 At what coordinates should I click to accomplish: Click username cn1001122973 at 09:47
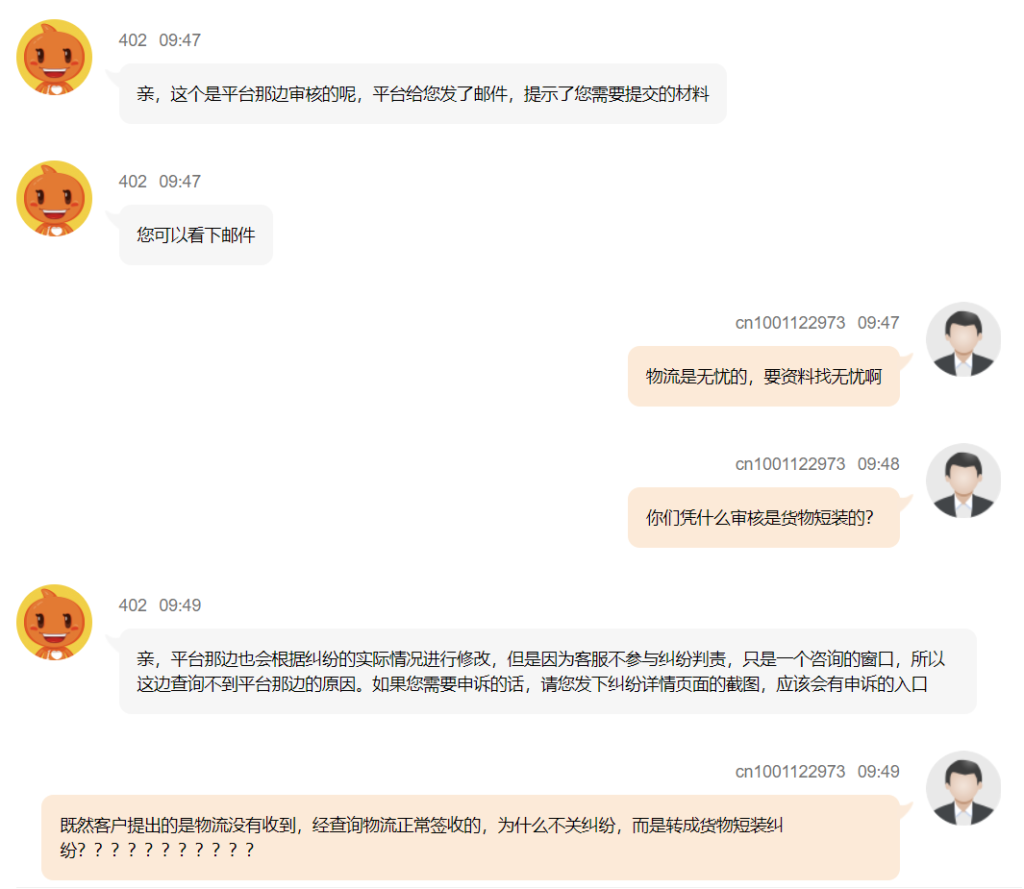point(790,323)
